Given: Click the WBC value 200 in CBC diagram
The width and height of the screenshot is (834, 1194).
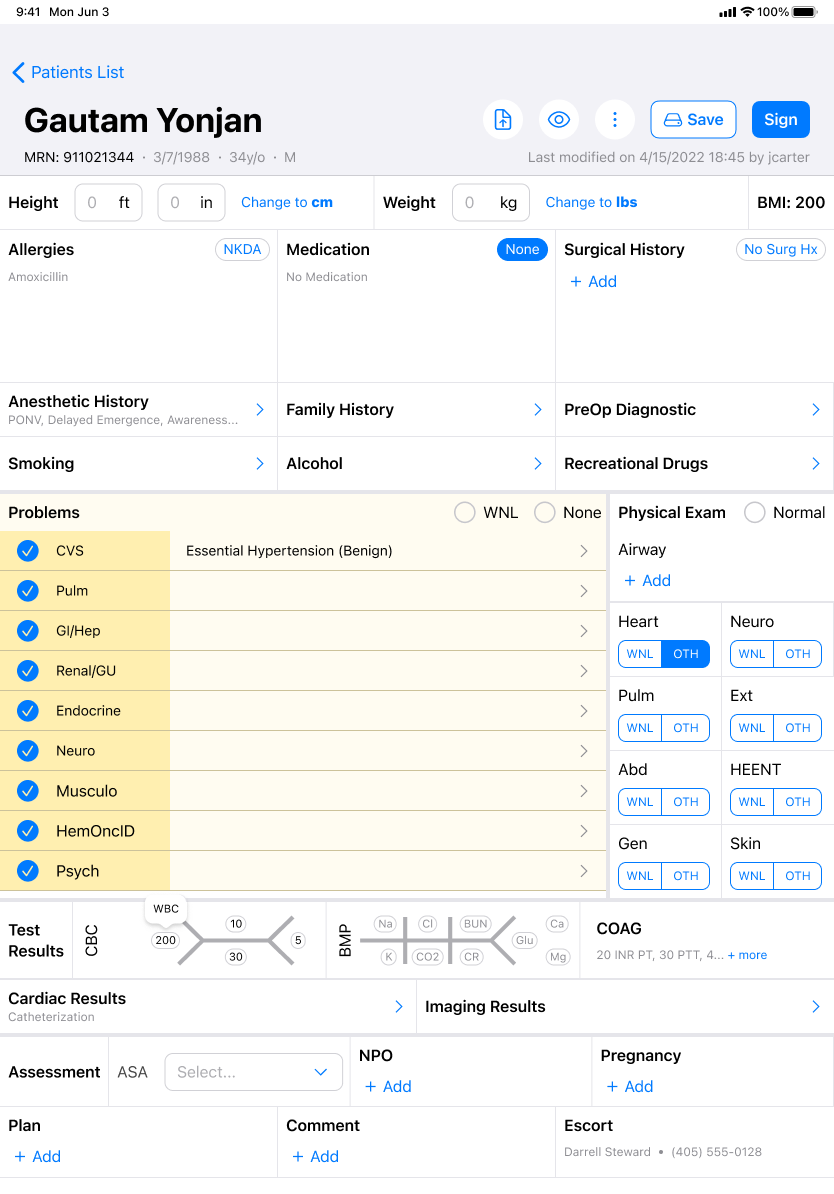Looking at the screenshot, I should [165, 940].
